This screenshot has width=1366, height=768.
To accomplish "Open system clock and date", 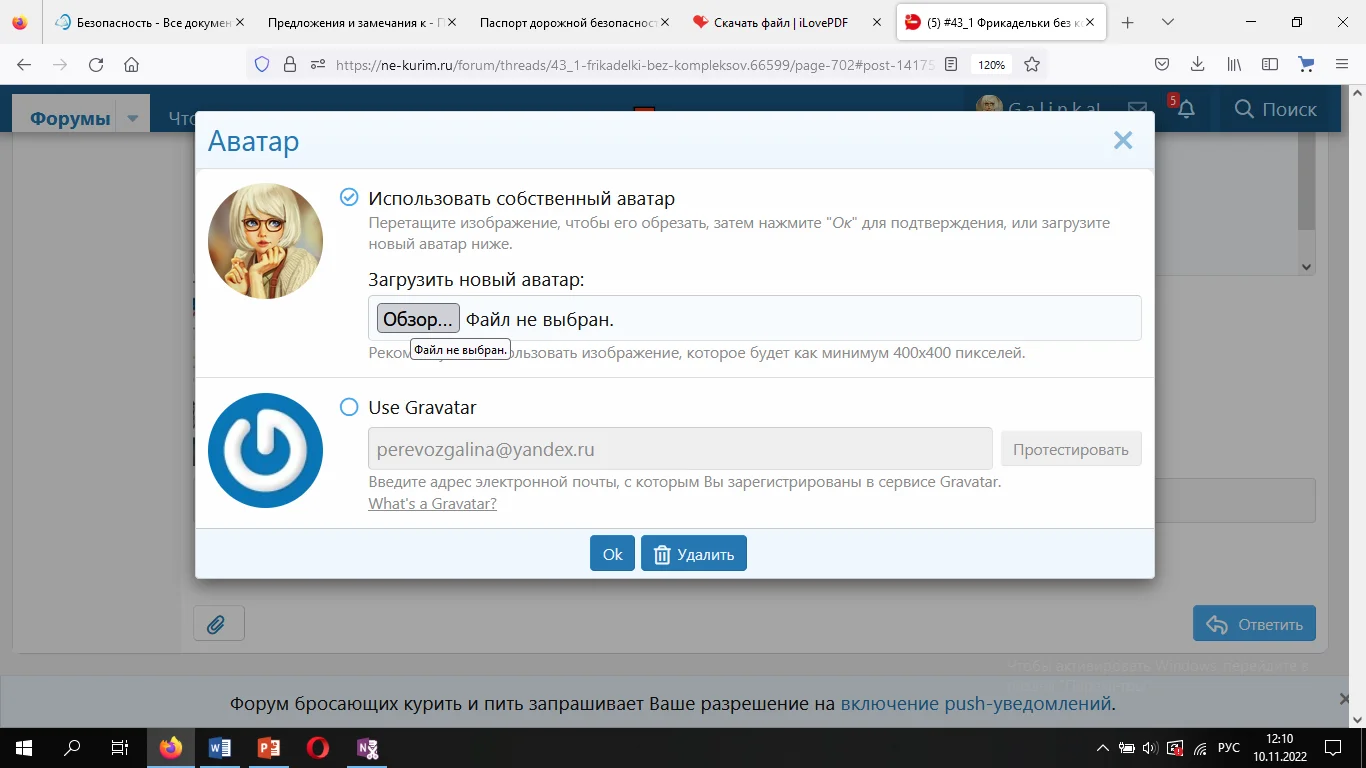I will [1279, 747].
